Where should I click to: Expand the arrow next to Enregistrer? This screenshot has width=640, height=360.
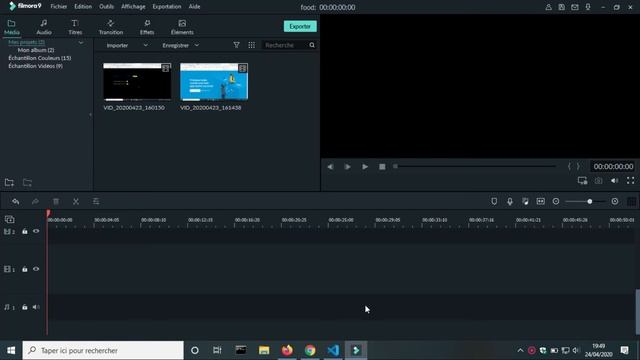point(197,45)
